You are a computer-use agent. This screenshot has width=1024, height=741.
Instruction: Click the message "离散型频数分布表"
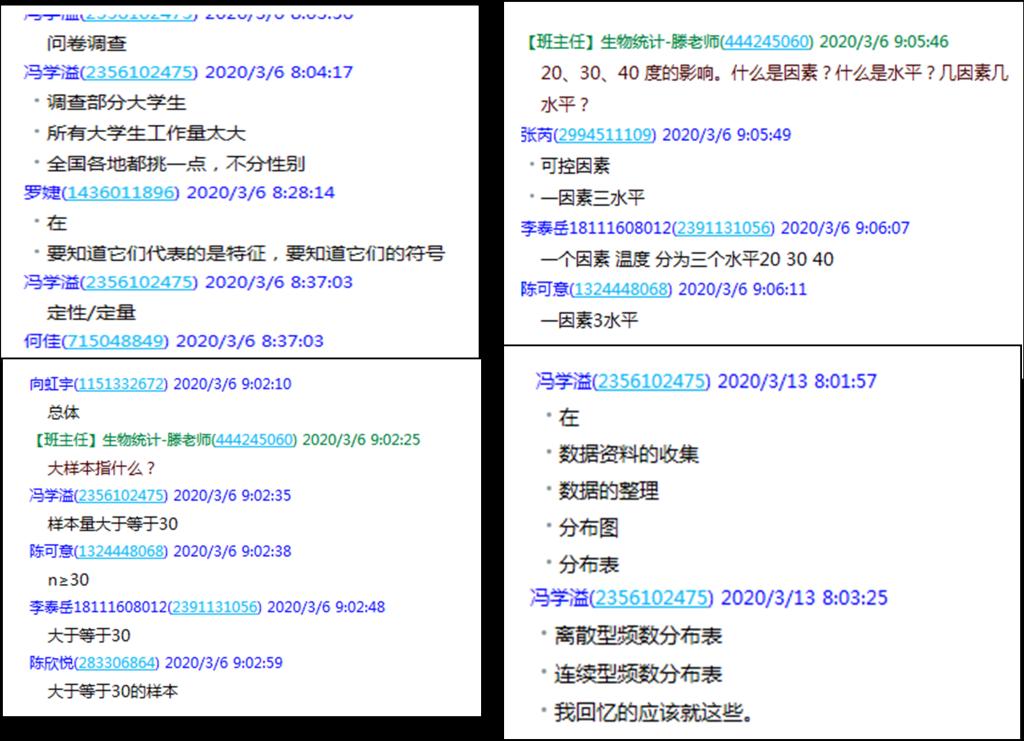(x=638, y=636)
